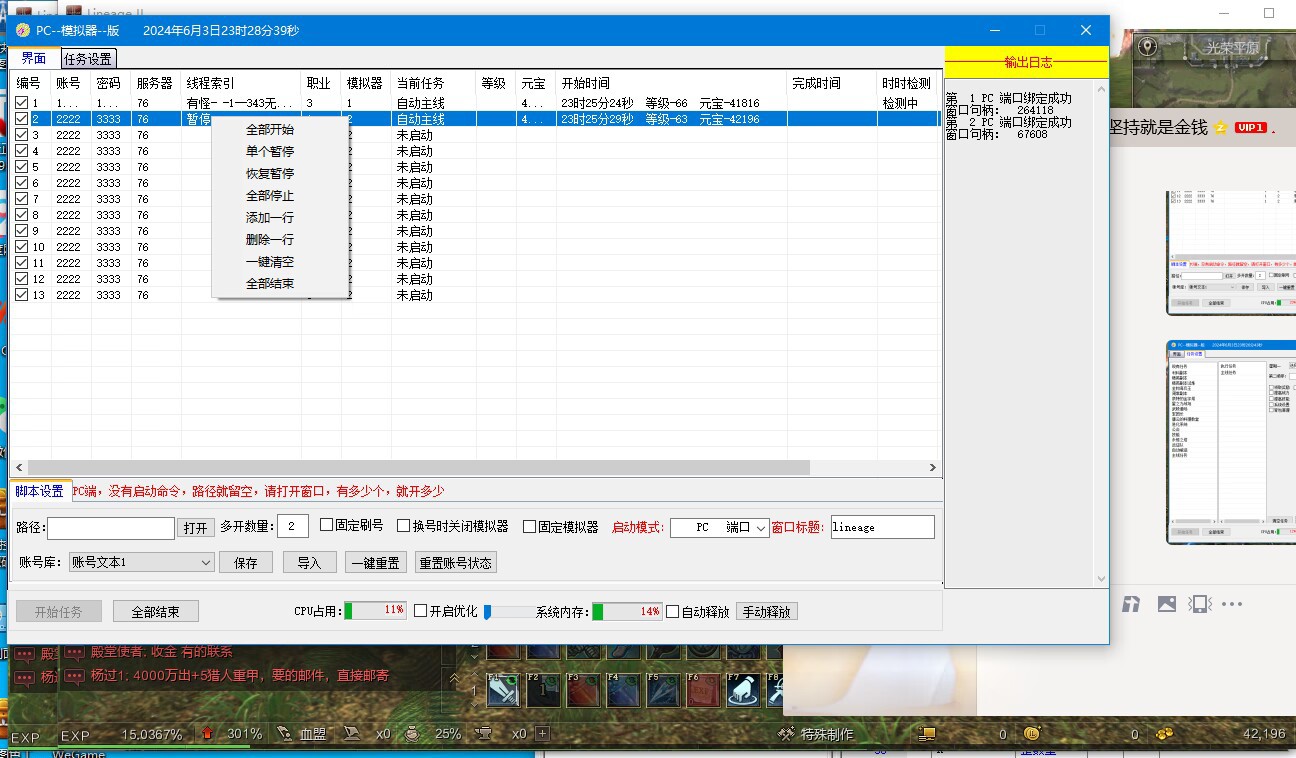Image resolution: width=1296 pixels, height=758 pixels.
Task: Click the F1 sword skill slot
Action: tap(502, 690)
